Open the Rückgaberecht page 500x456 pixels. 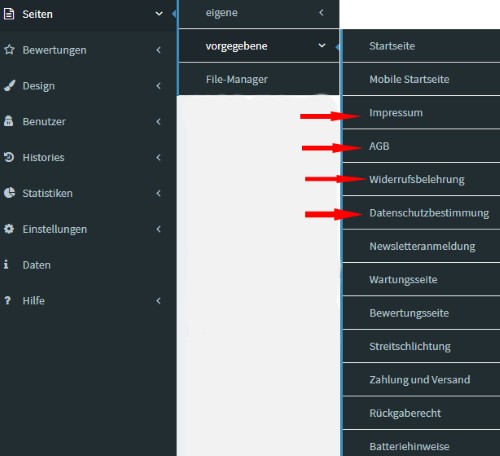click(x=421, y=413)
